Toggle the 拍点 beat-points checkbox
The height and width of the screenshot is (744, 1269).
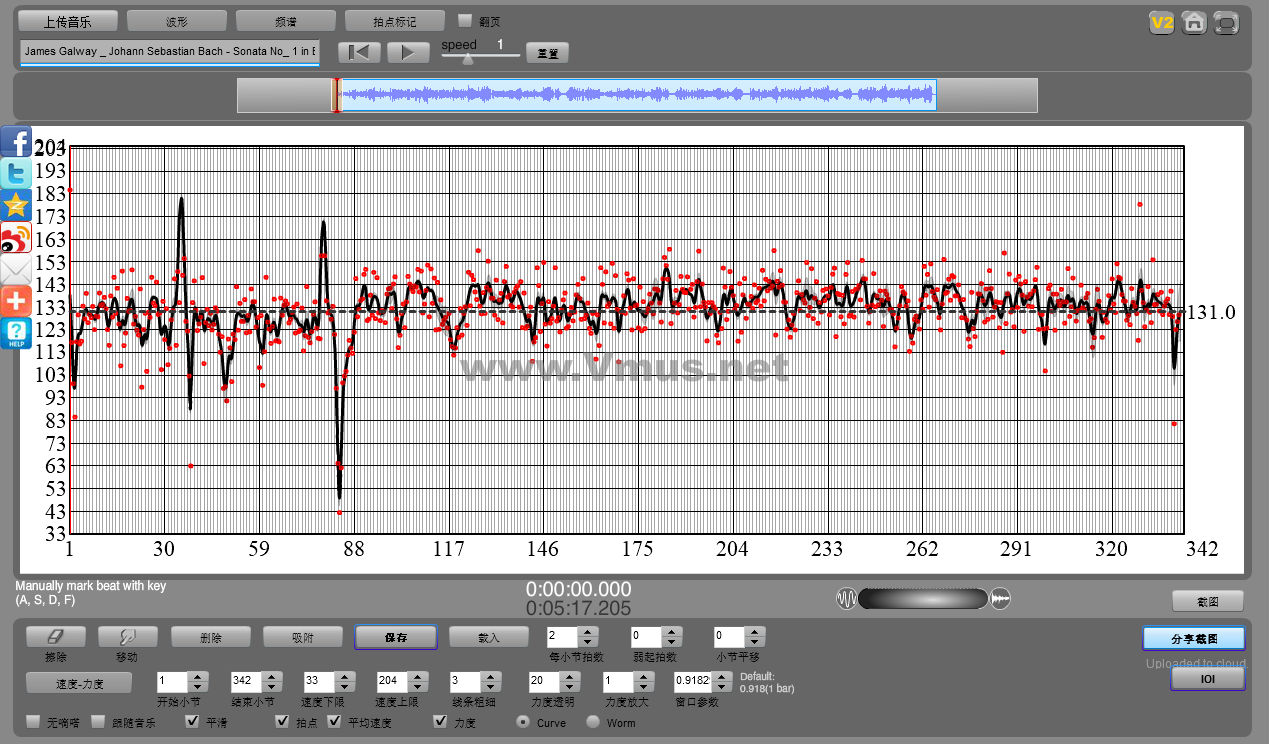click(282, 721)
